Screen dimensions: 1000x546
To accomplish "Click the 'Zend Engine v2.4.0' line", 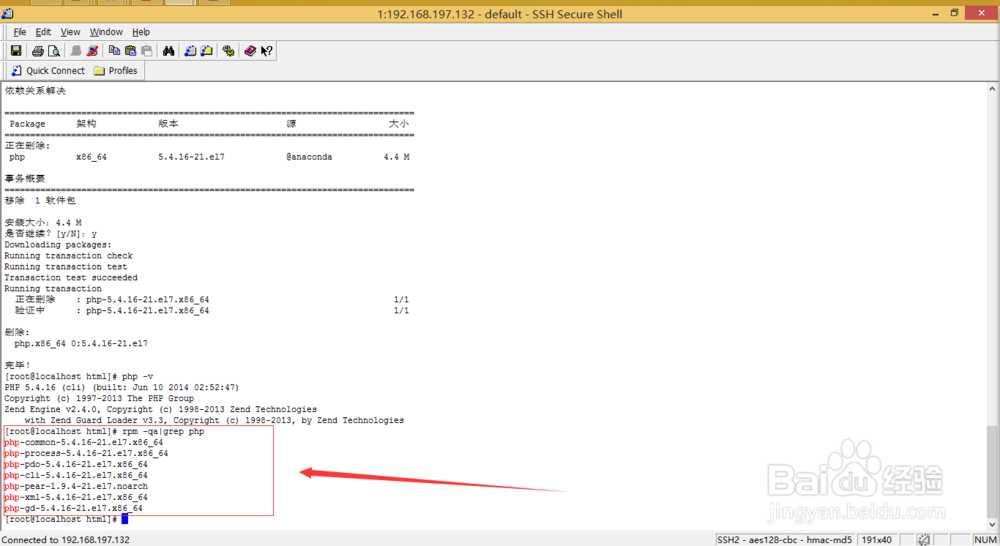I will pos(161,410).
